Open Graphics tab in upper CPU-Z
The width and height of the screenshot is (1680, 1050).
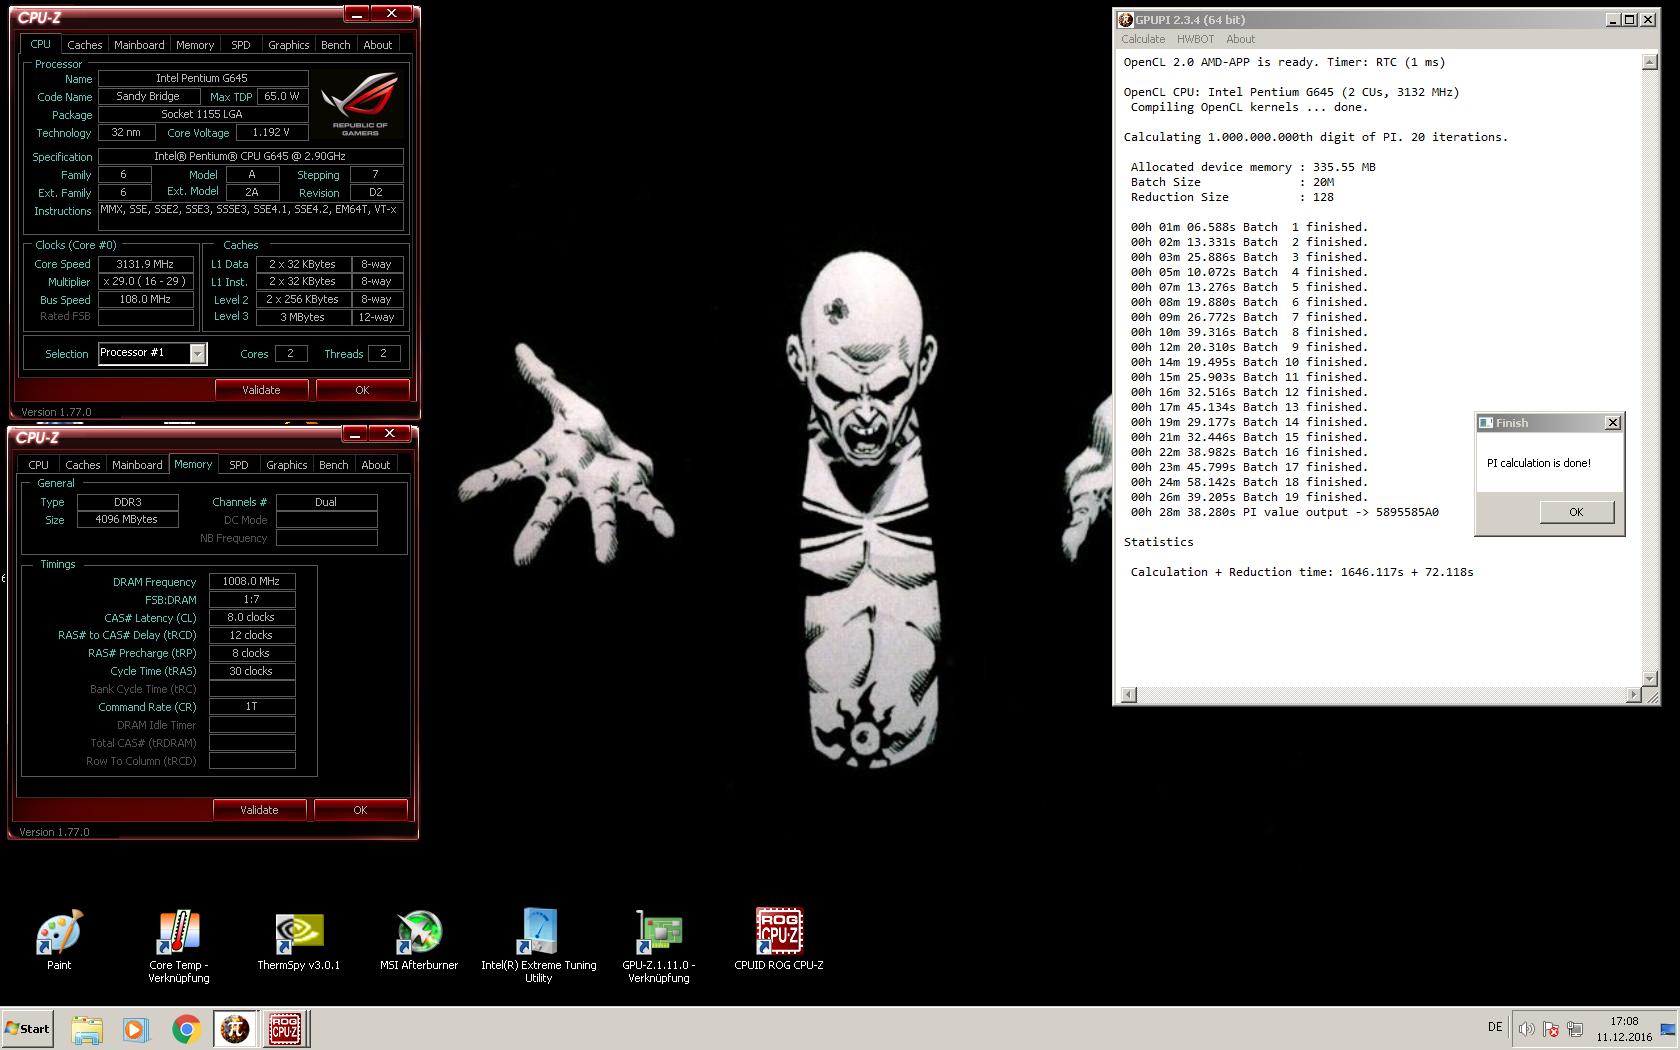[289, 45]
